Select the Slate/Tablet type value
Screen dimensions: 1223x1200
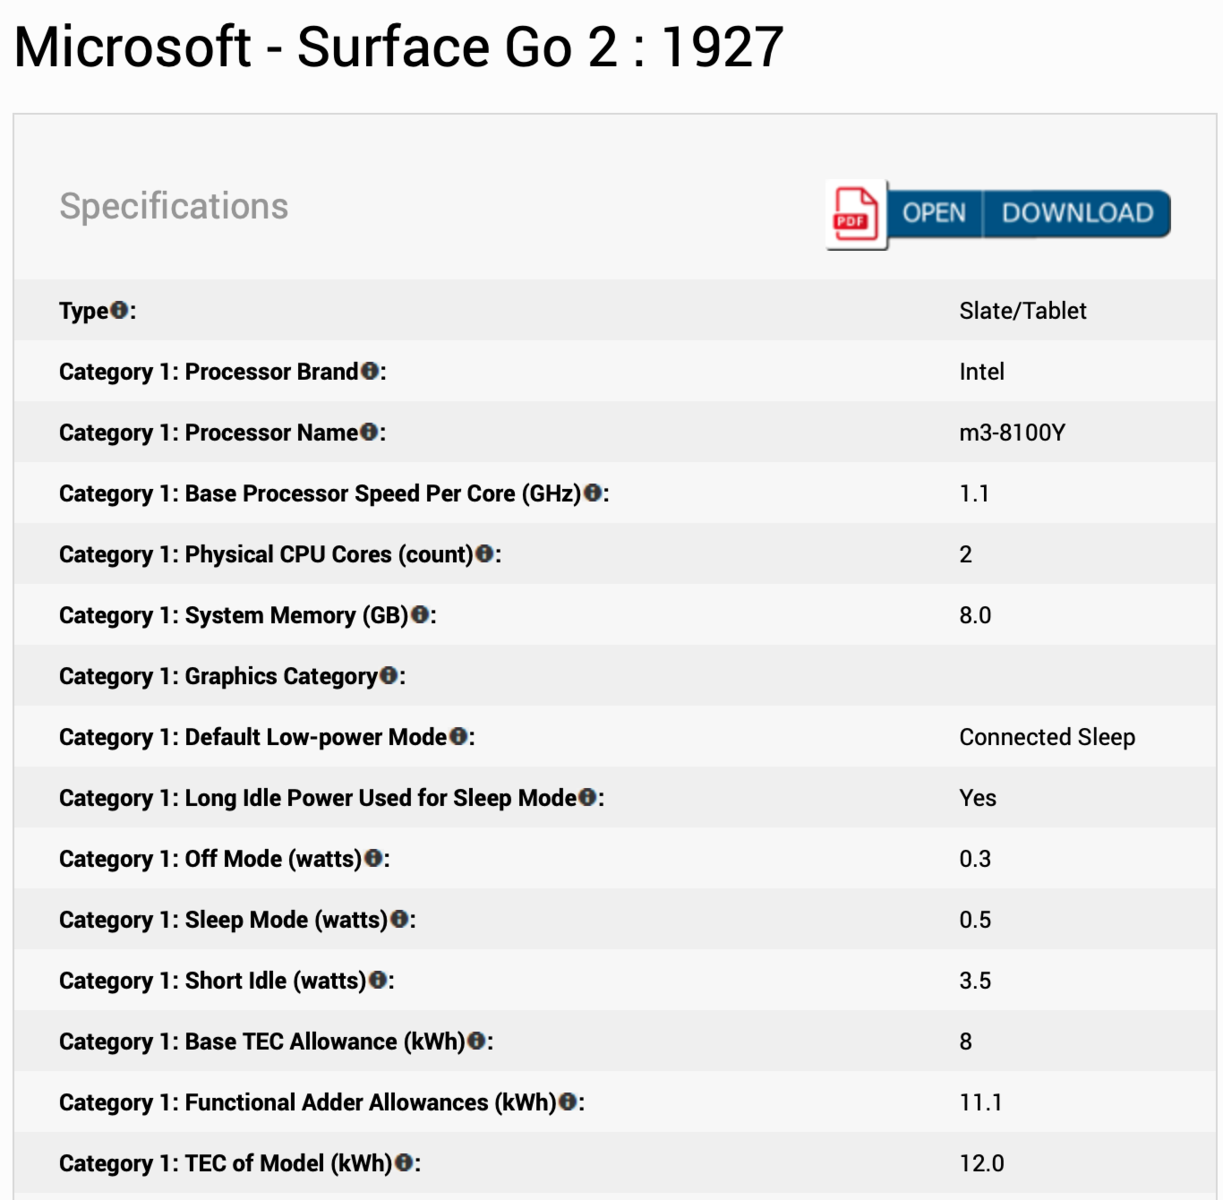coord(1022,311)
